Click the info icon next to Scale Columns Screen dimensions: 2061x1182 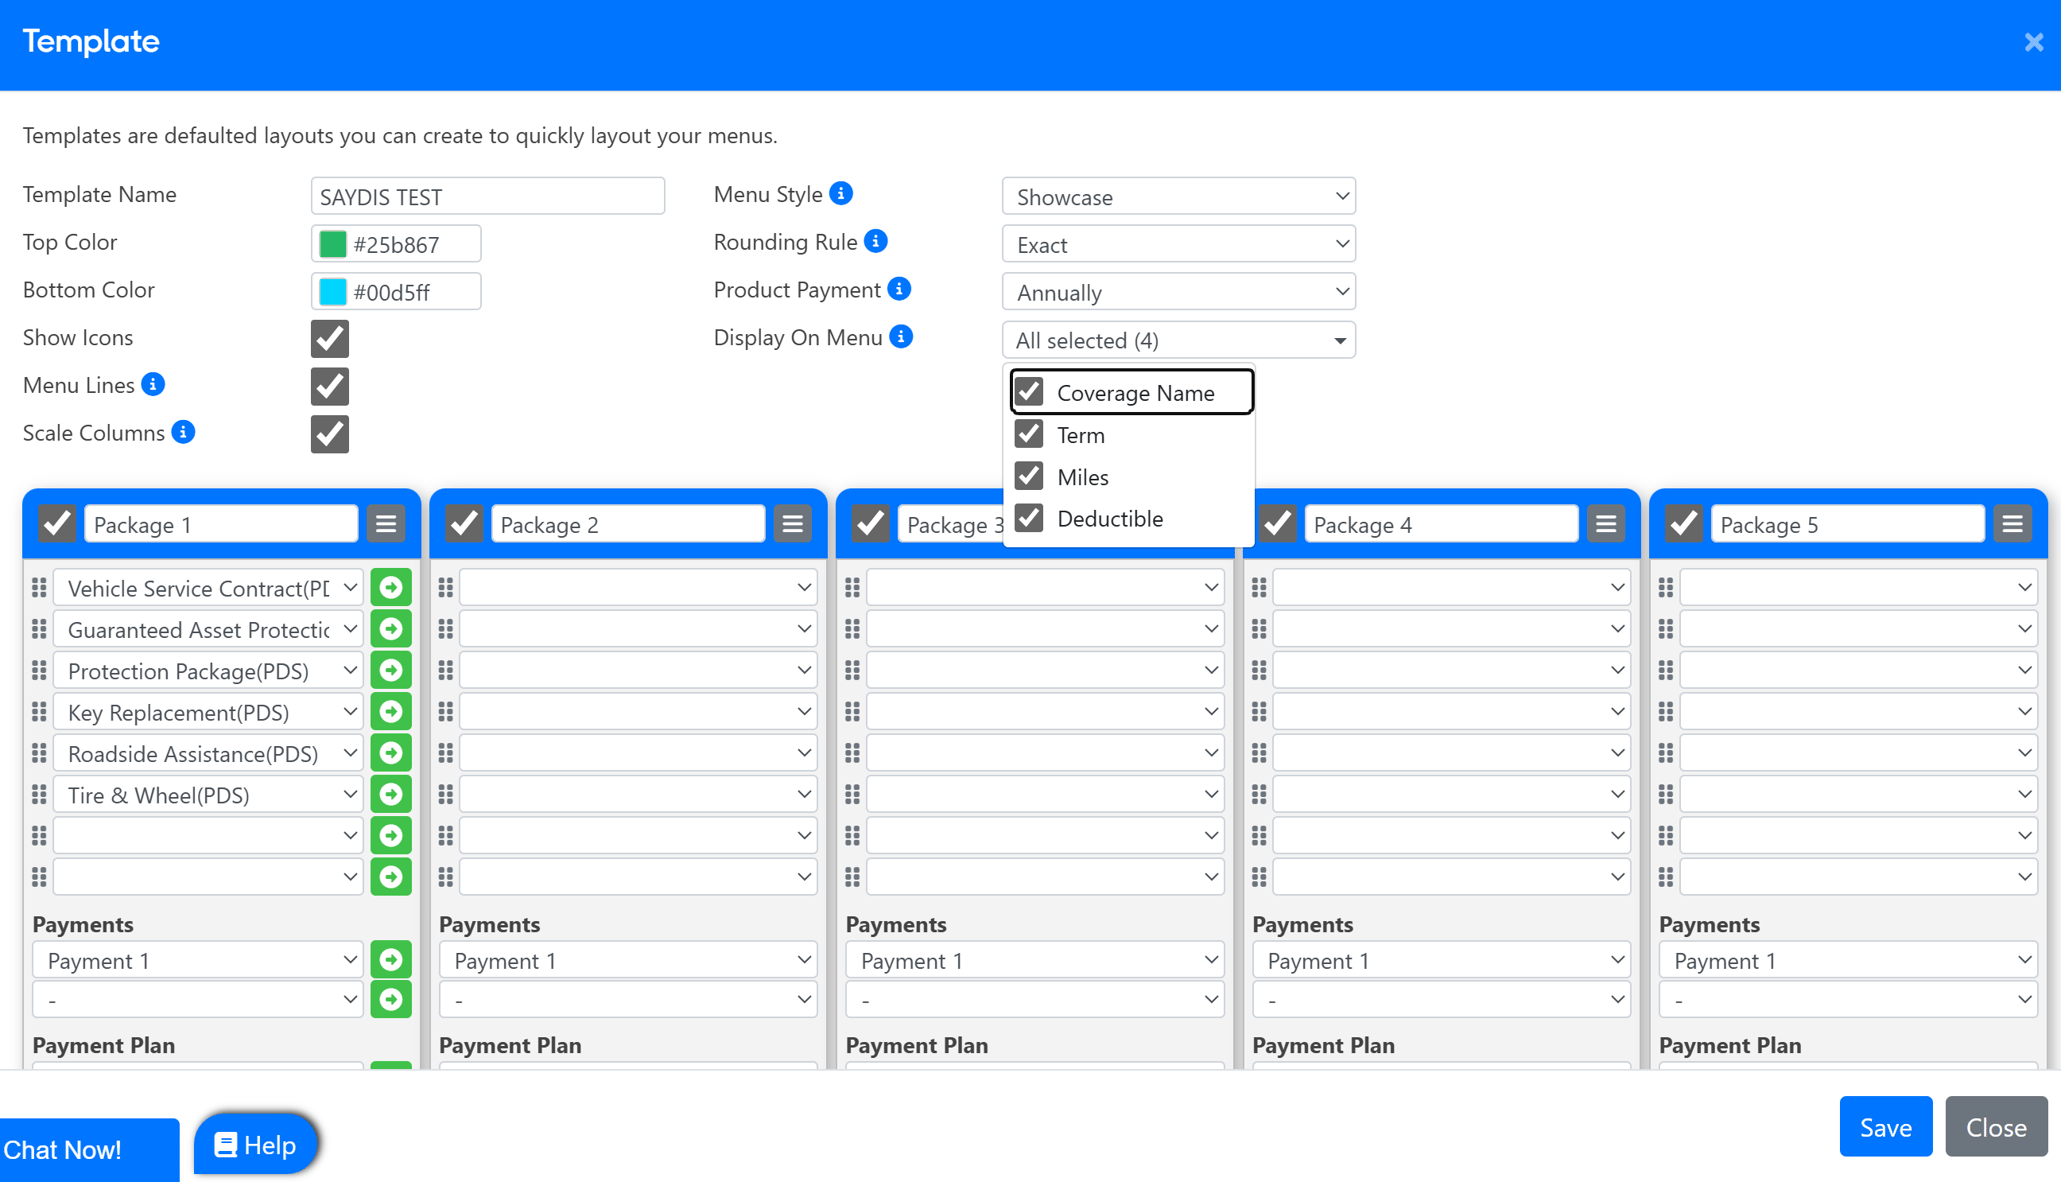pos(183,433)
